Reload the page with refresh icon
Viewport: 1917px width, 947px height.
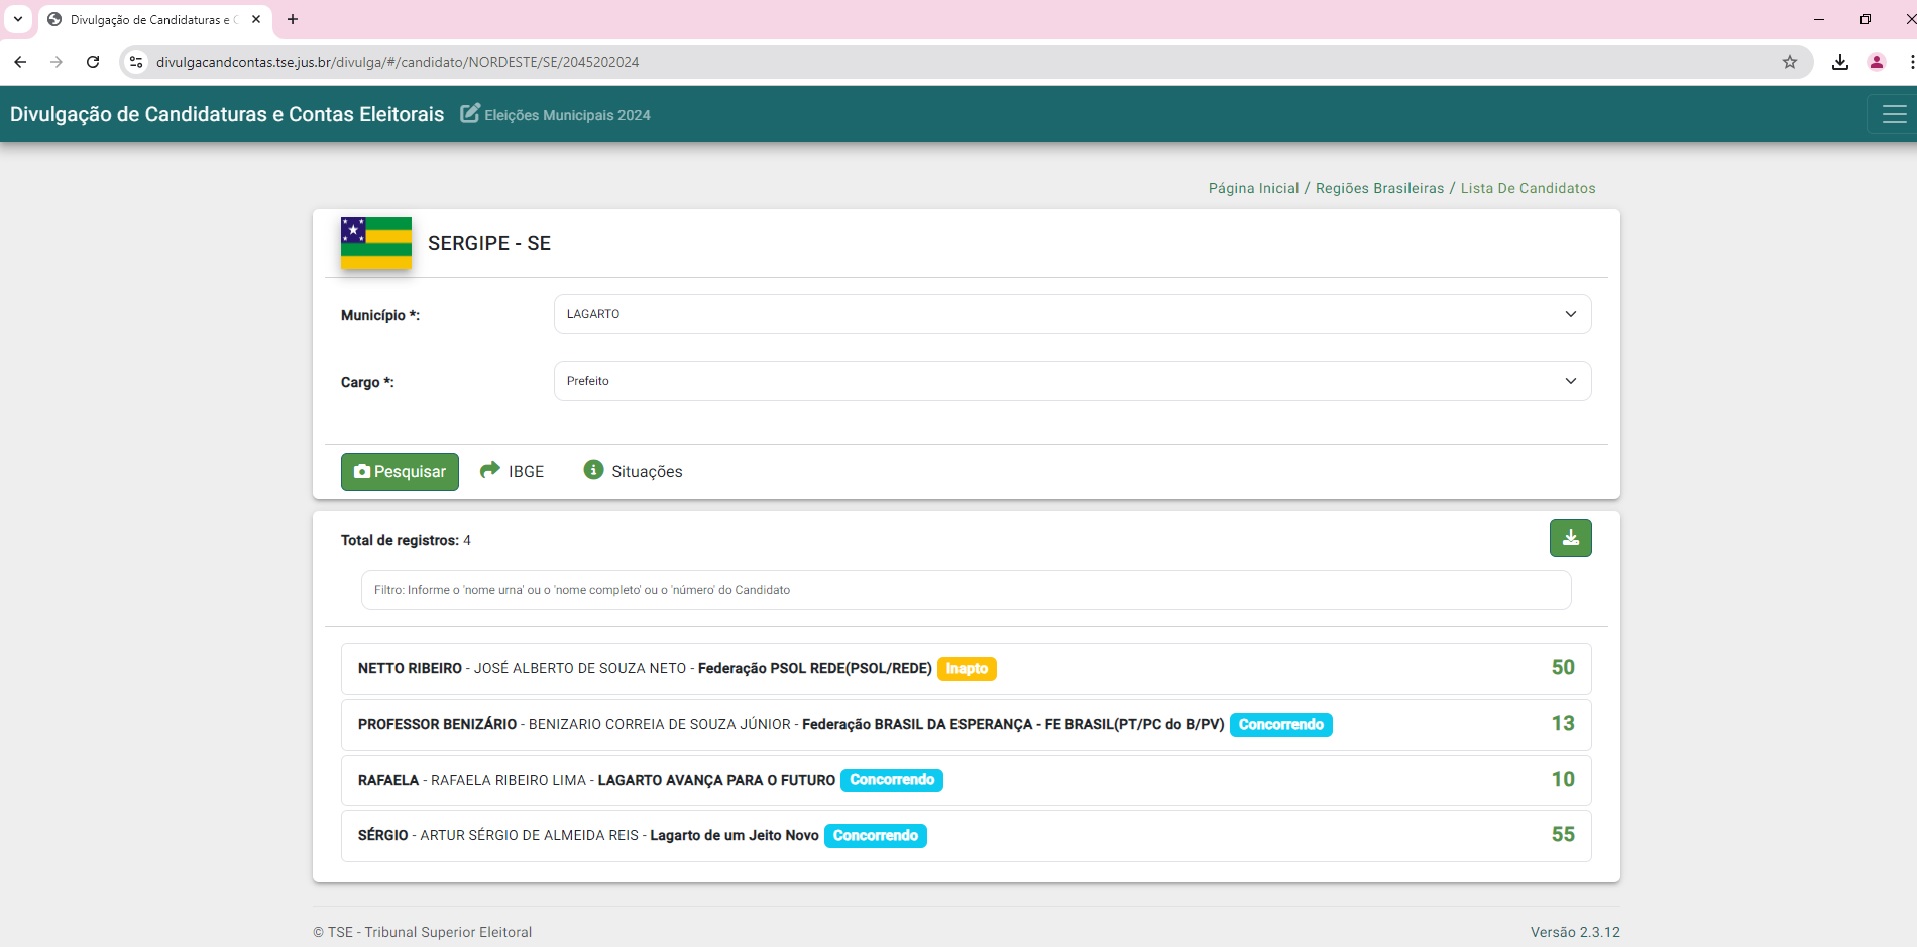(93, 62)
